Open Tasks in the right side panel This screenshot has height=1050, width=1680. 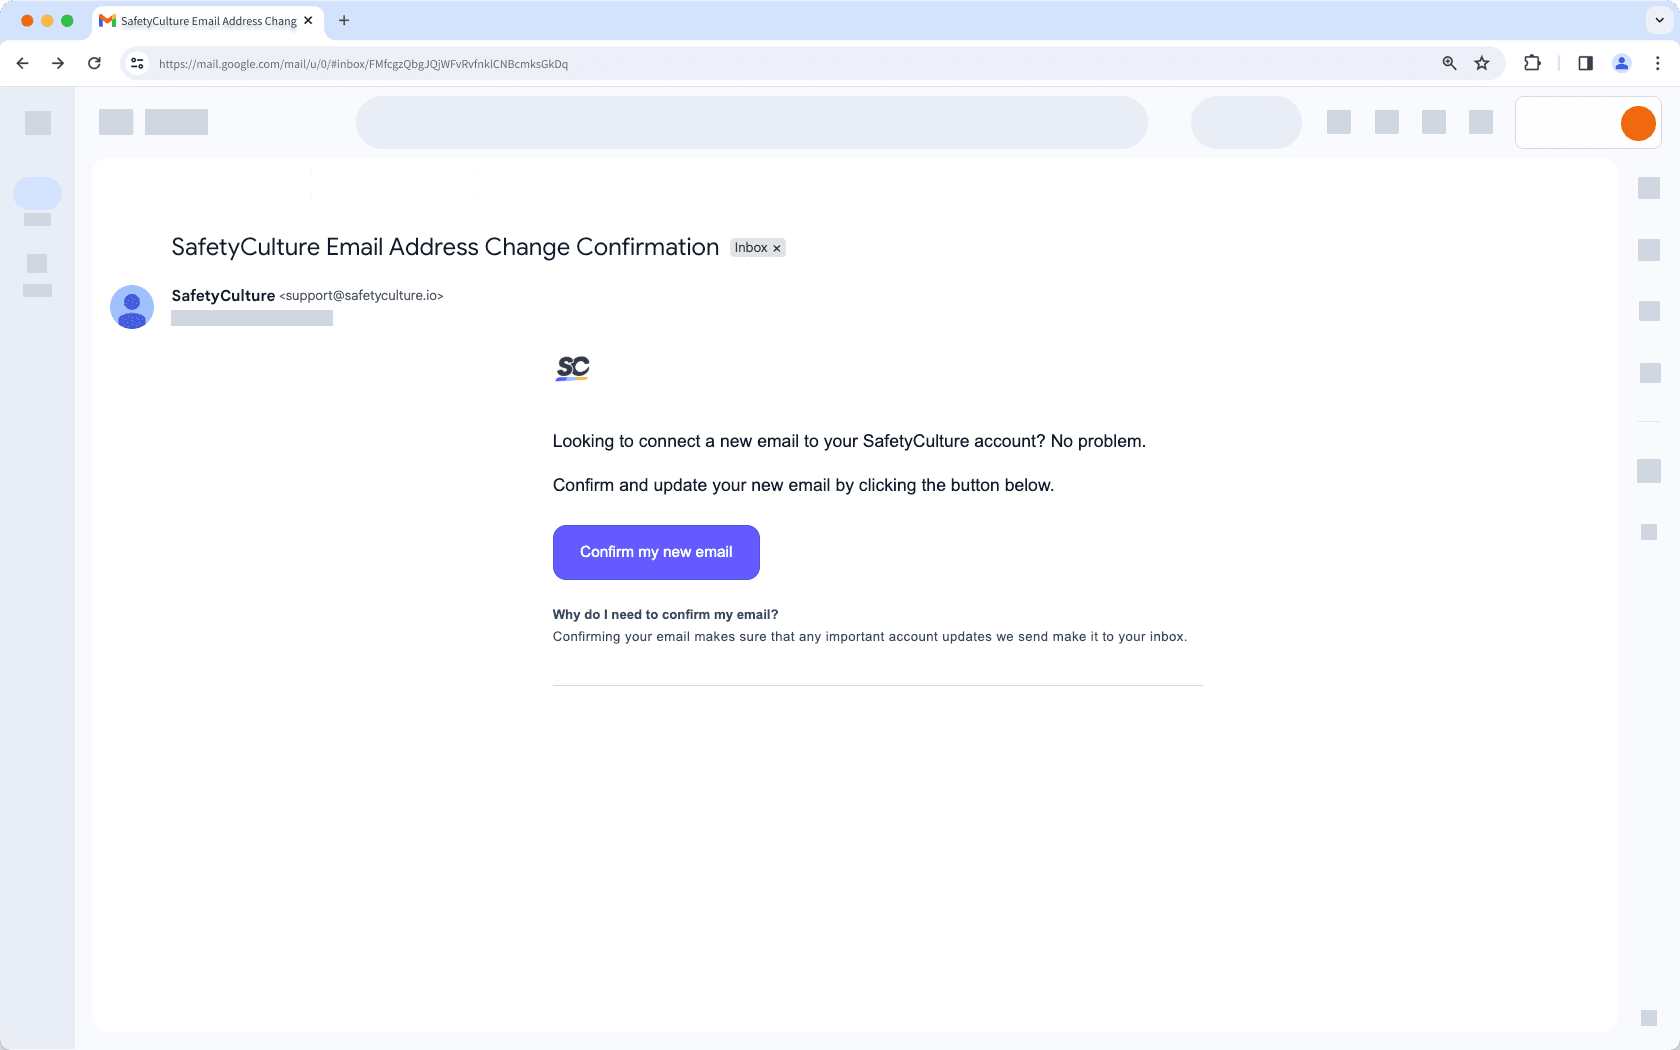1648,312
